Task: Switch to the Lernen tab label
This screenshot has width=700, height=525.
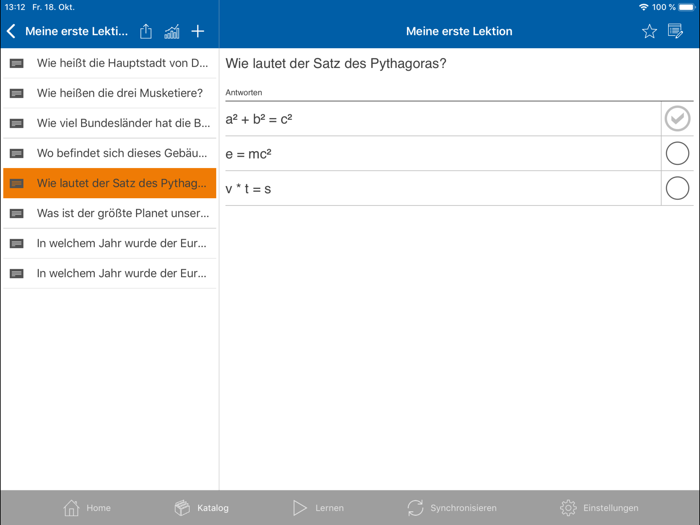Action: tap(329, 508)
